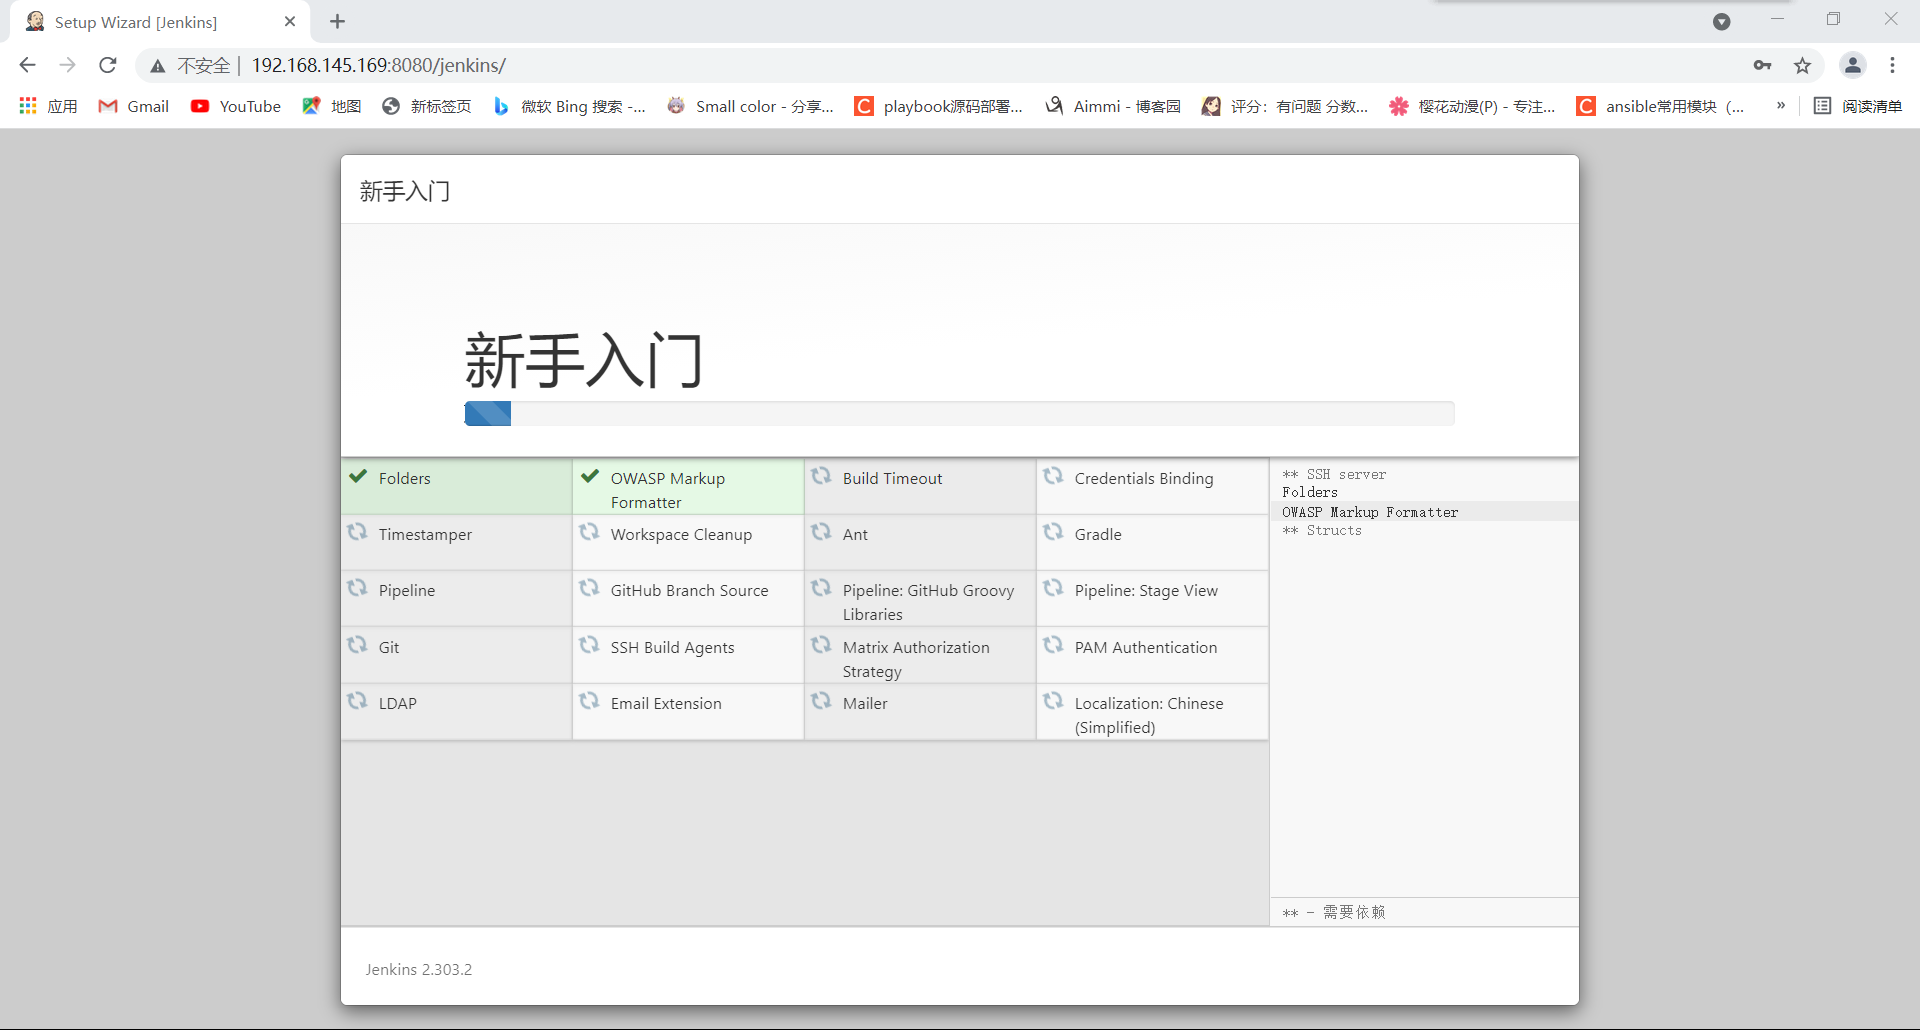Click the GitHub Branch Source spinner icon
The height and width of the screenshot is (1030, 1920).
coord(589,588)
